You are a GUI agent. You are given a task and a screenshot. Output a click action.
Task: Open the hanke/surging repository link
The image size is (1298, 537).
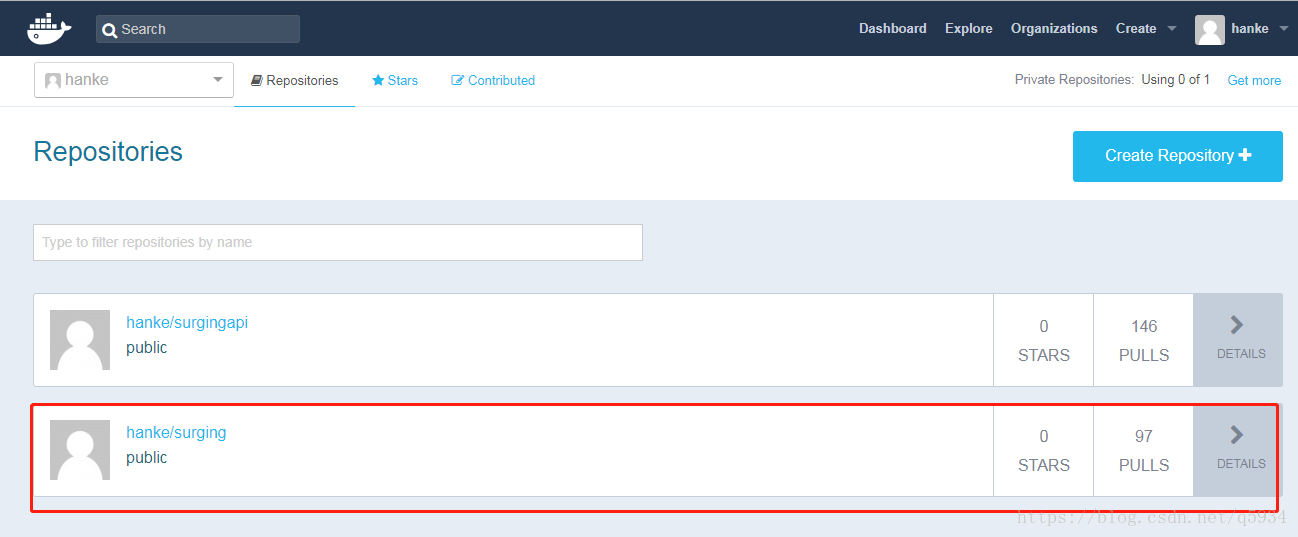tap(176, 433)
